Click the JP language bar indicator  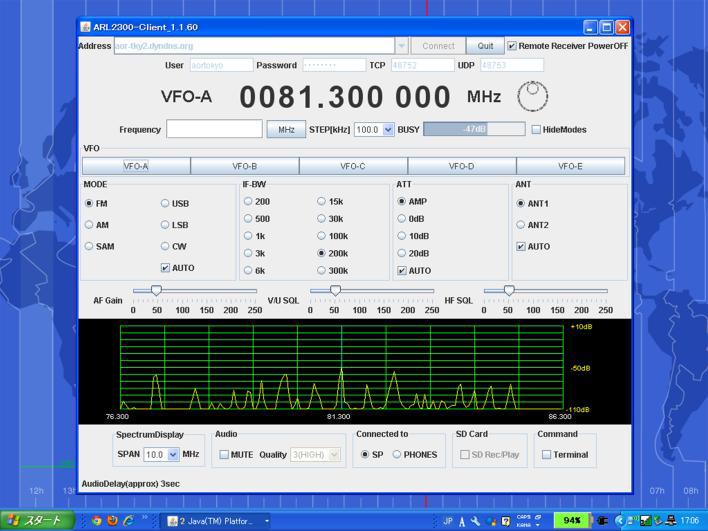click(448, 521)
